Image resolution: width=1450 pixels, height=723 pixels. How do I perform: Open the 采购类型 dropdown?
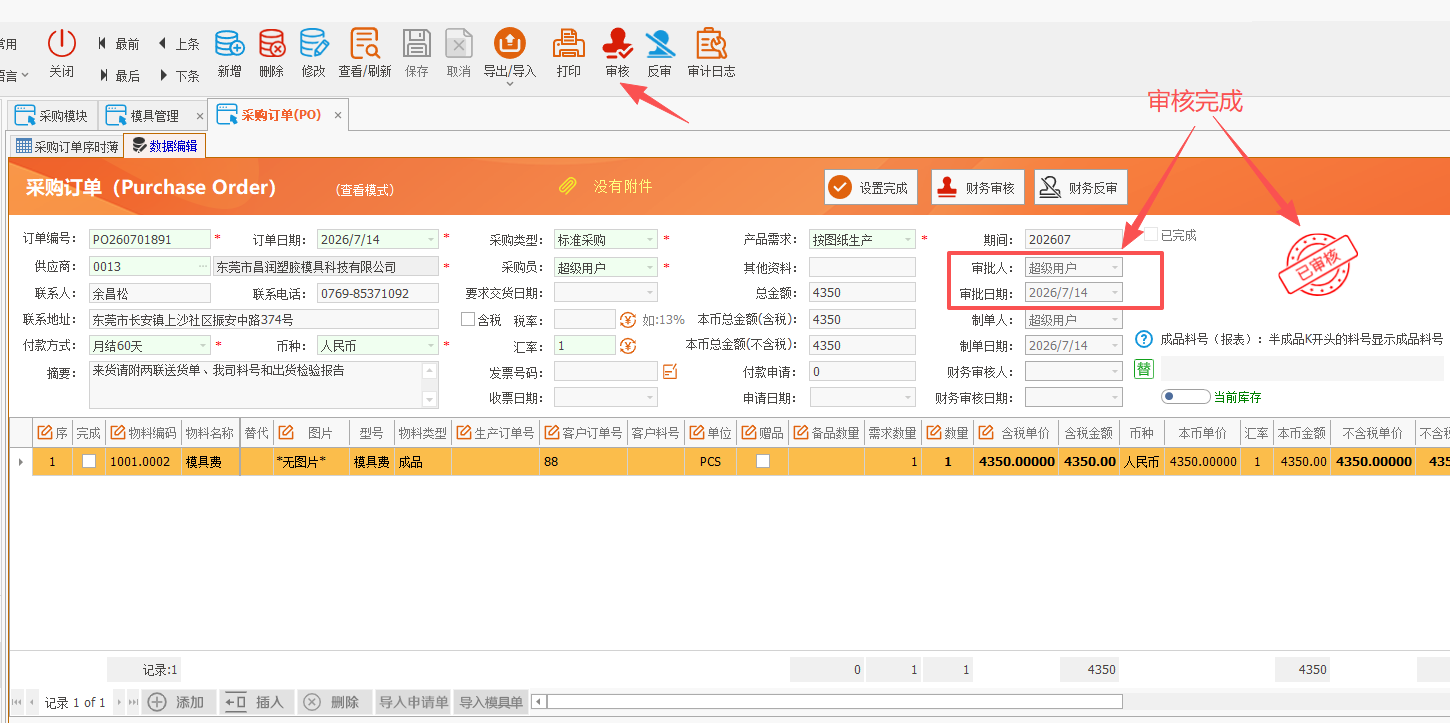pyautogui.click(x=651, y=240)
